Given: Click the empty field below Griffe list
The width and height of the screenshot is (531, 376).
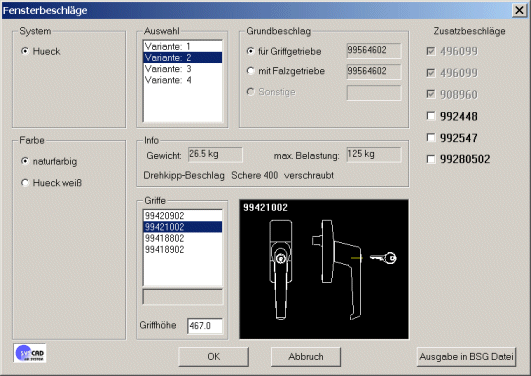Looking at the screenshot, I should (x=183, y=297).
